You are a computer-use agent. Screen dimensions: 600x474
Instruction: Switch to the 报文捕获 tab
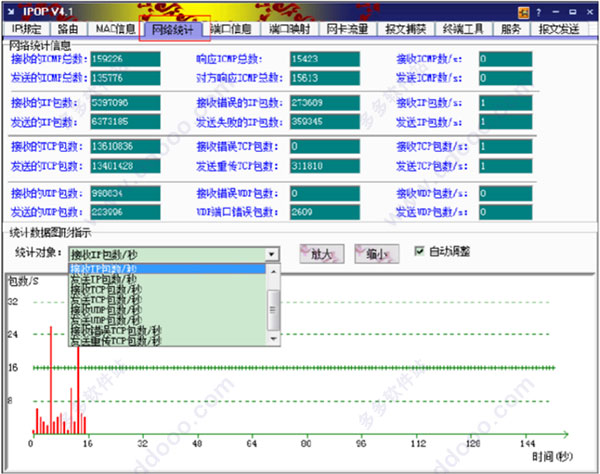[406, 29]
